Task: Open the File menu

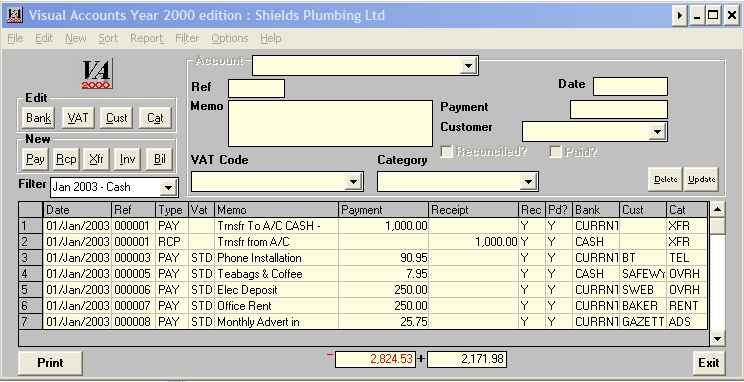Action: 15,38
